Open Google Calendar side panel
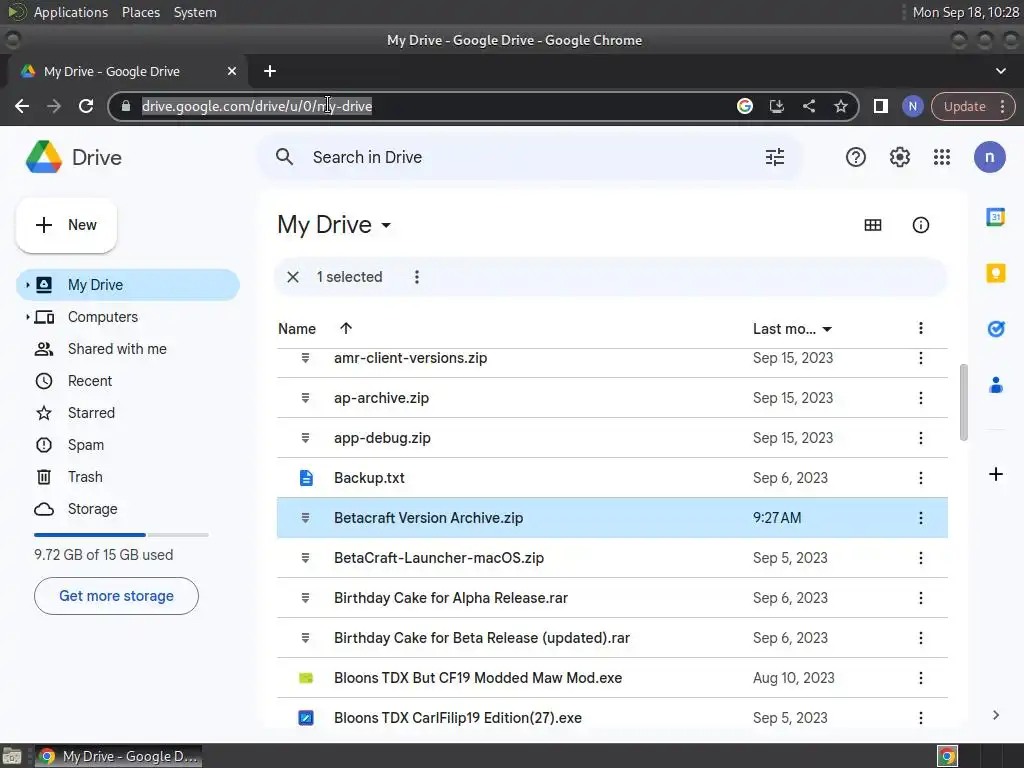 pos(995,217)
